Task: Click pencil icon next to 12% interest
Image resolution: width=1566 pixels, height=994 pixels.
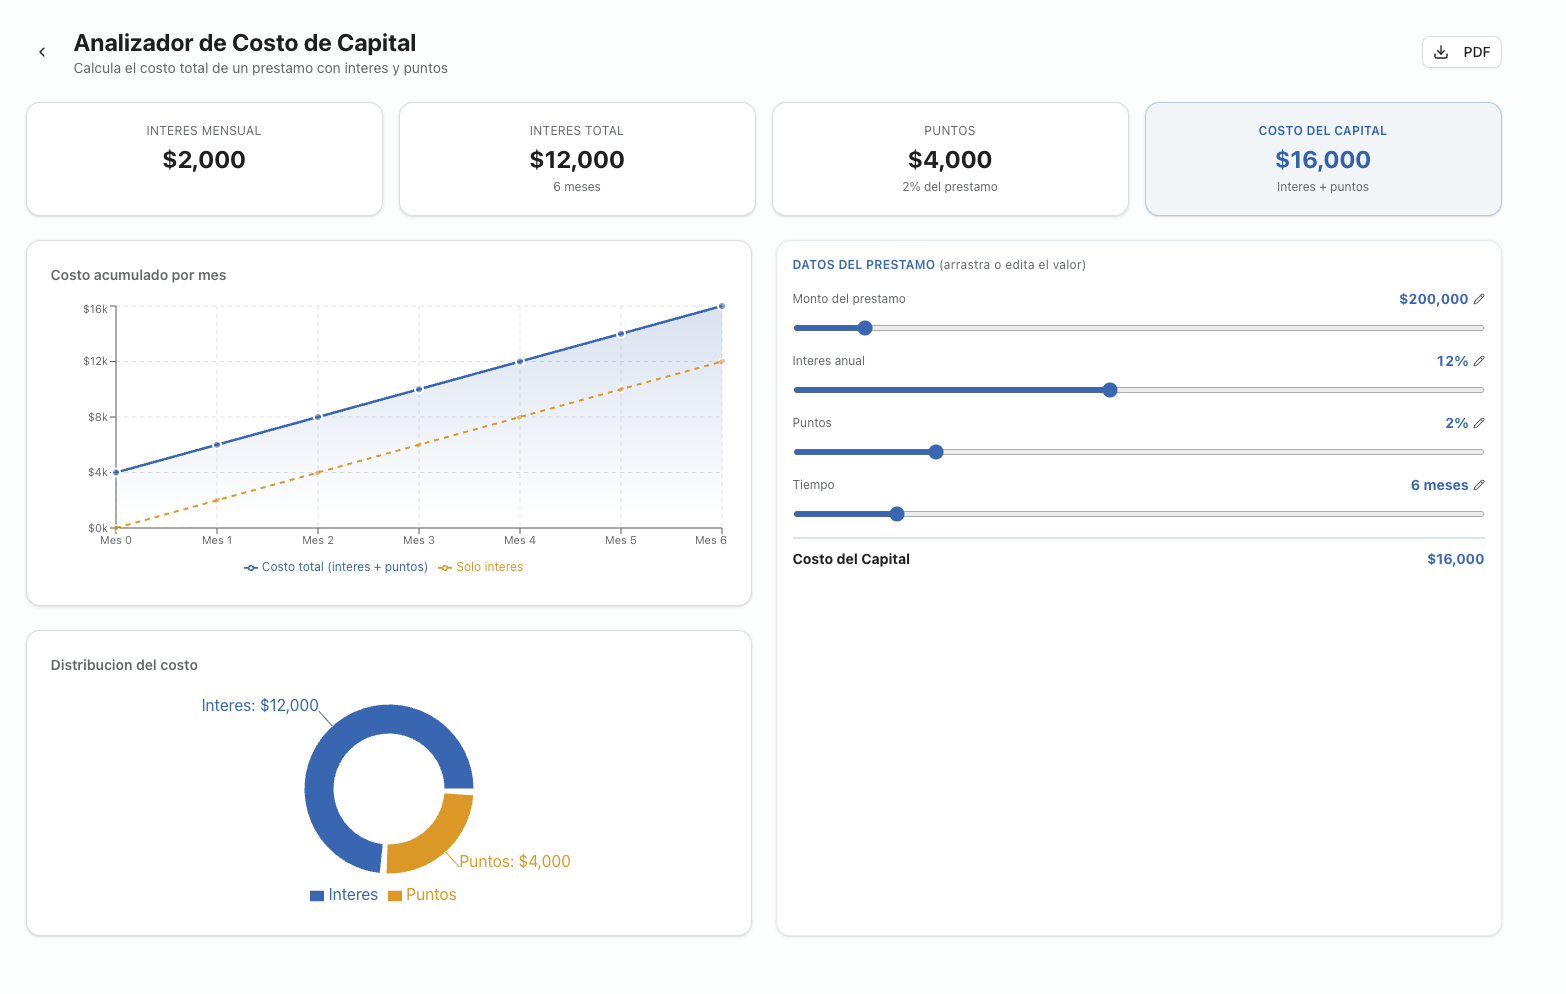Action: coord(1479,361)
